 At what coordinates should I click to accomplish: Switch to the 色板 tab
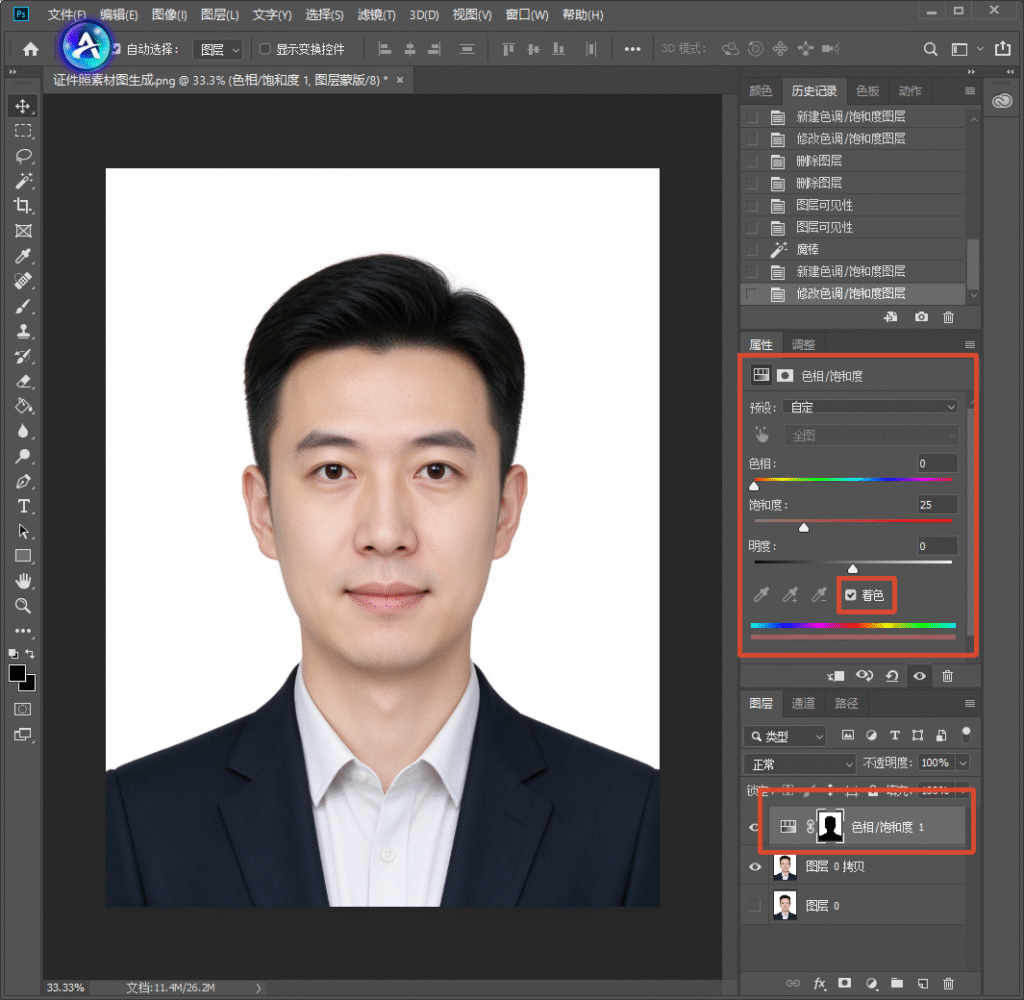pos(867,91)
